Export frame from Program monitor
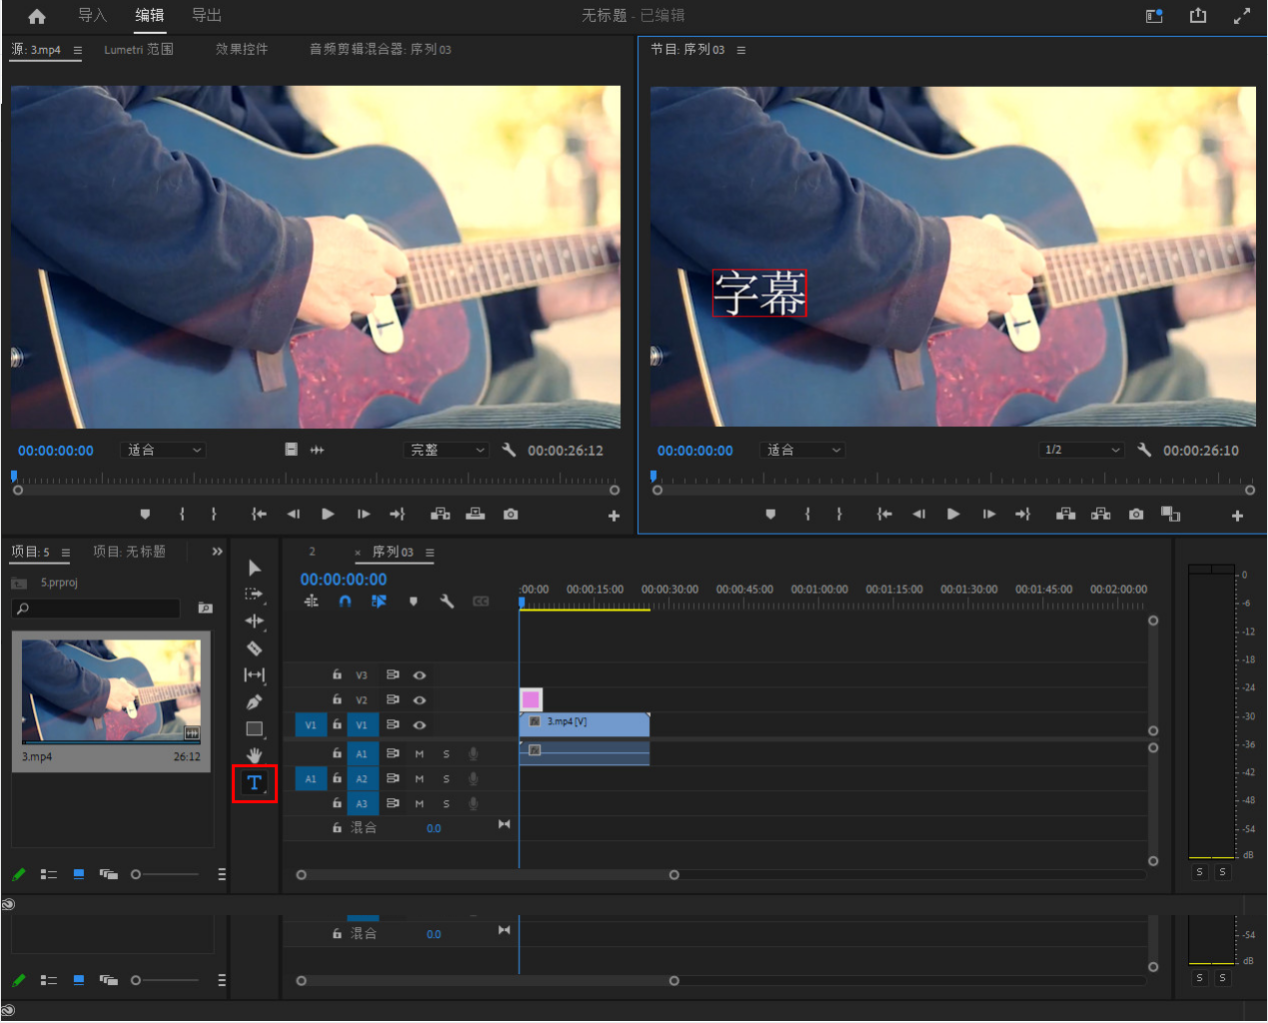This screenshot has height=1023, width=1268. pos(1136,514)
